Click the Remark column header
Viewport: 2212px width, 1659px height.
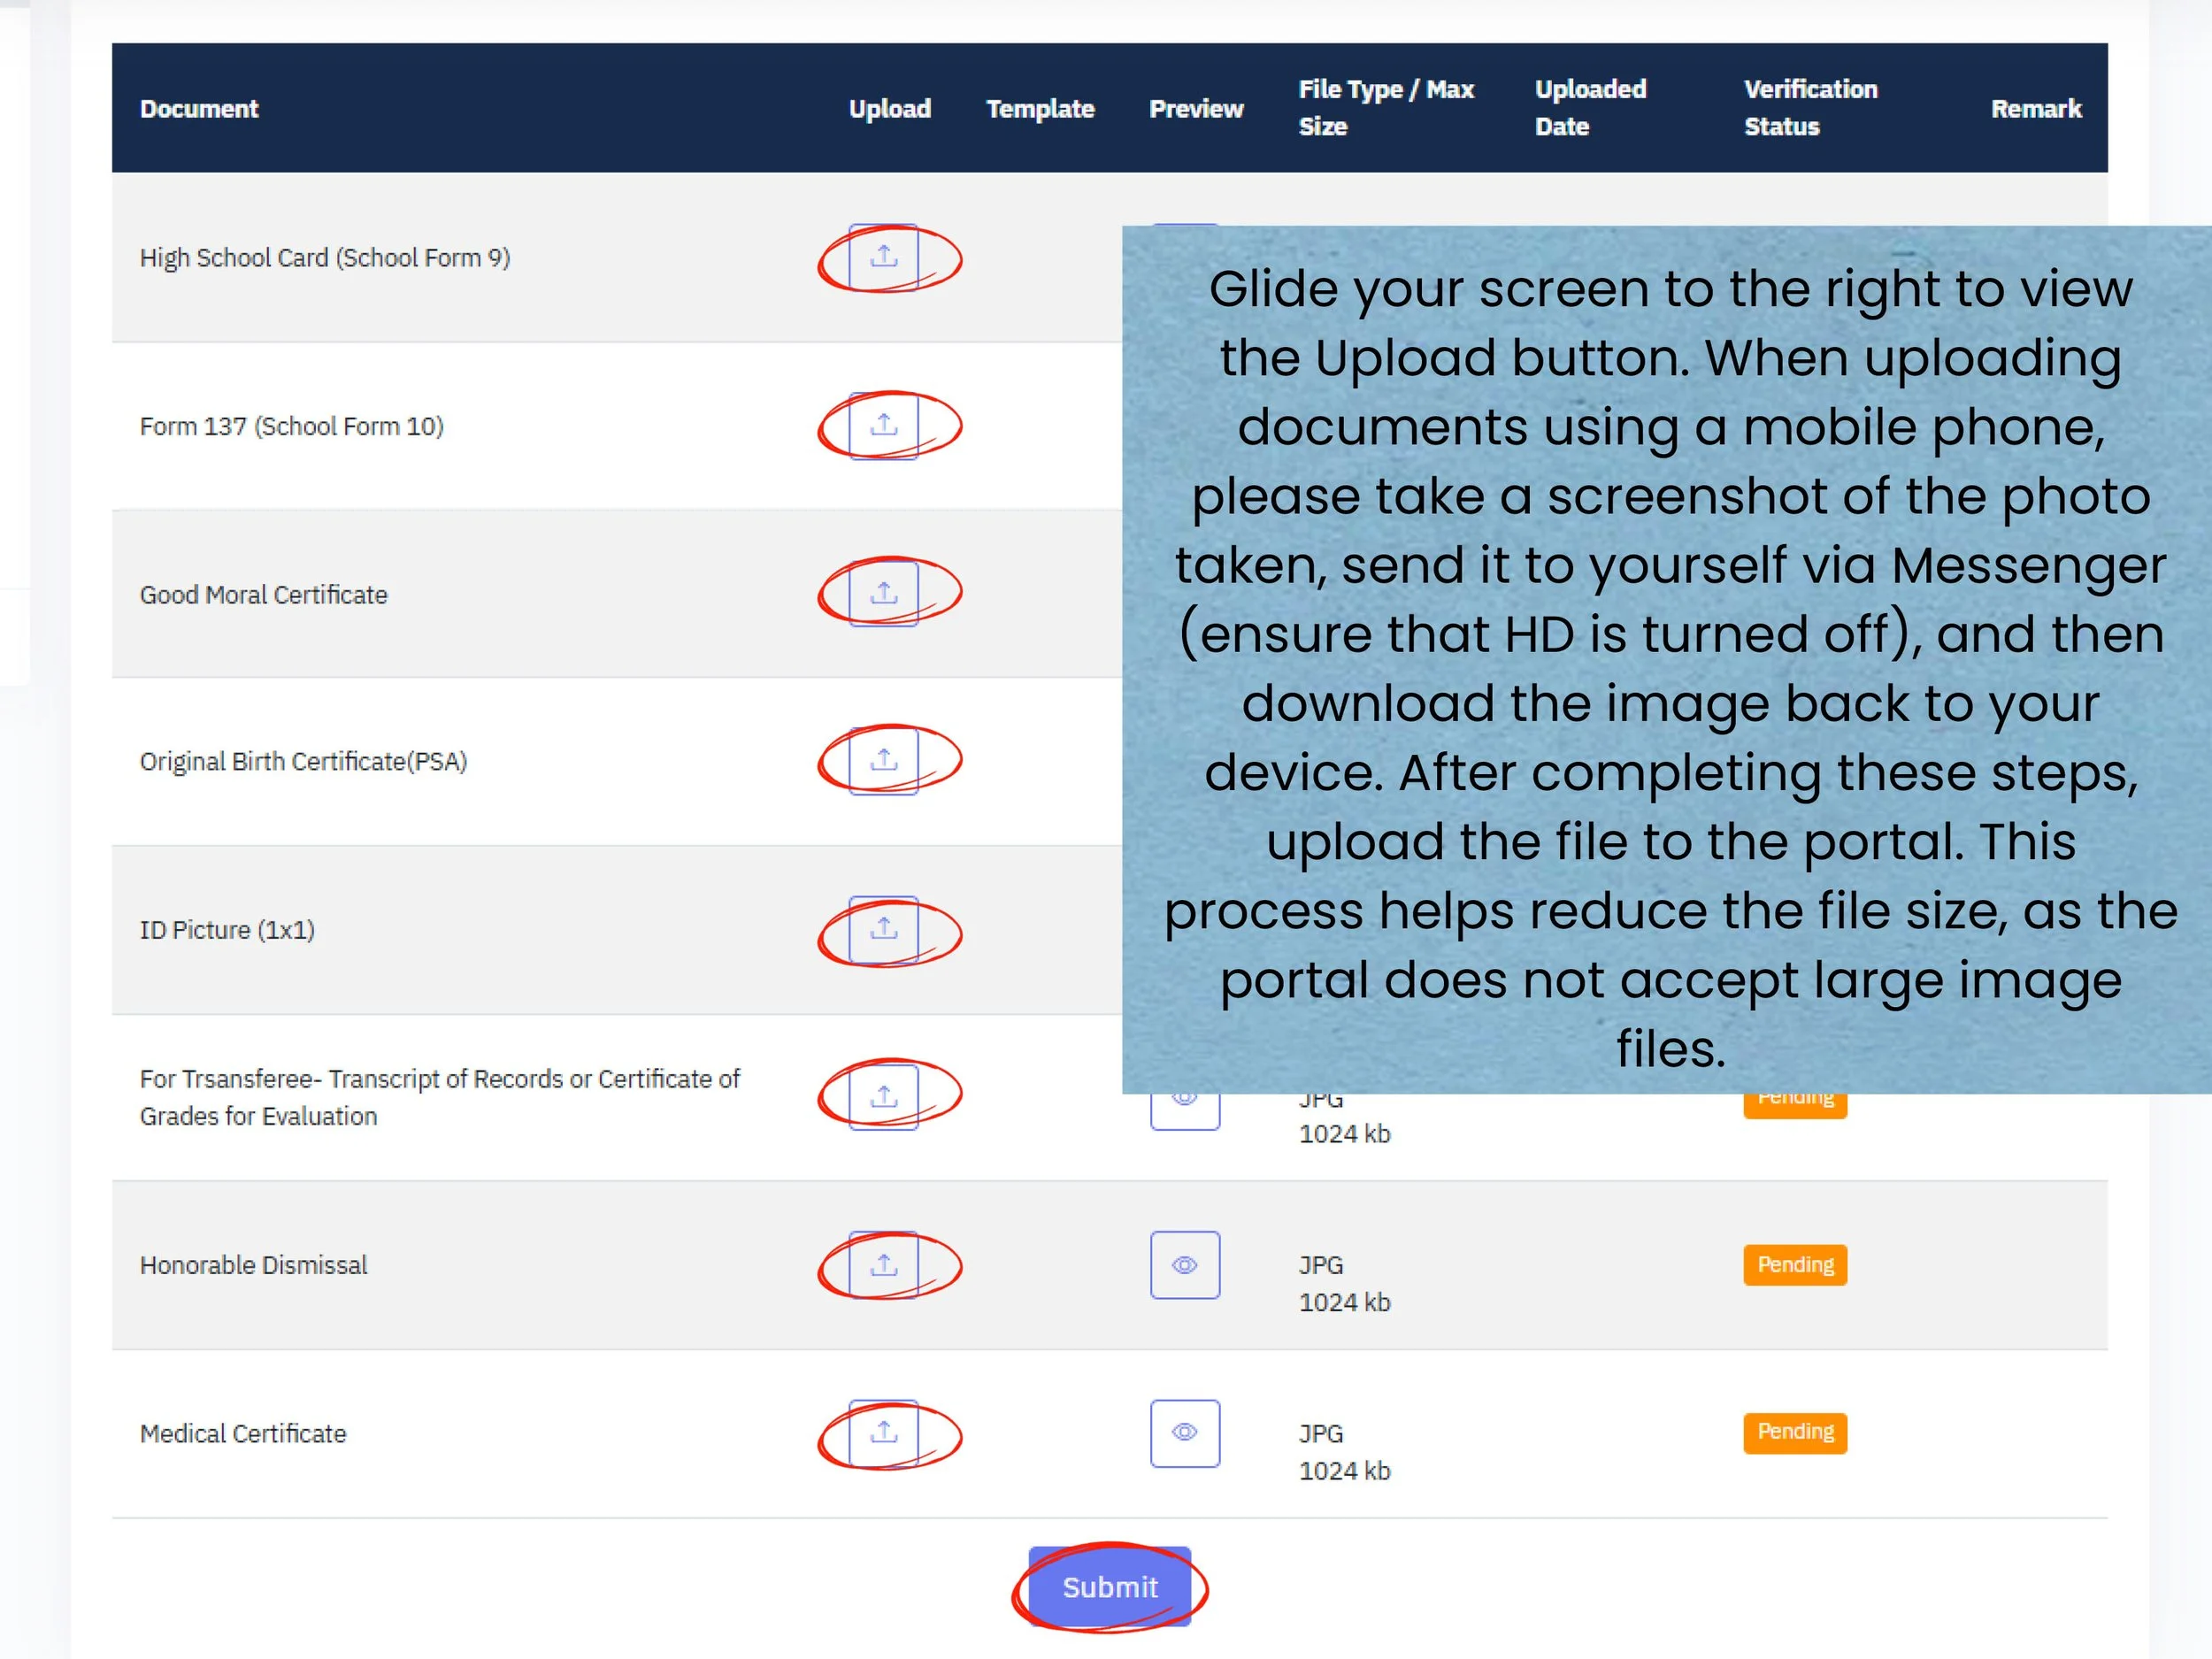[2036, 108]
